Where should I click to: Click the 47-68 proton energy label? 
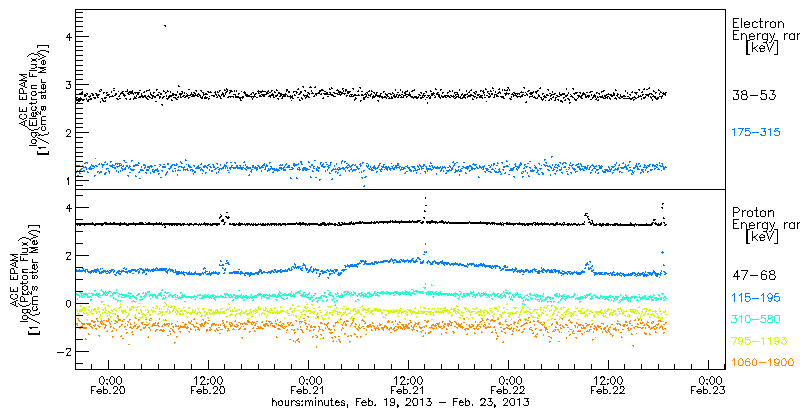coord(754,275)
